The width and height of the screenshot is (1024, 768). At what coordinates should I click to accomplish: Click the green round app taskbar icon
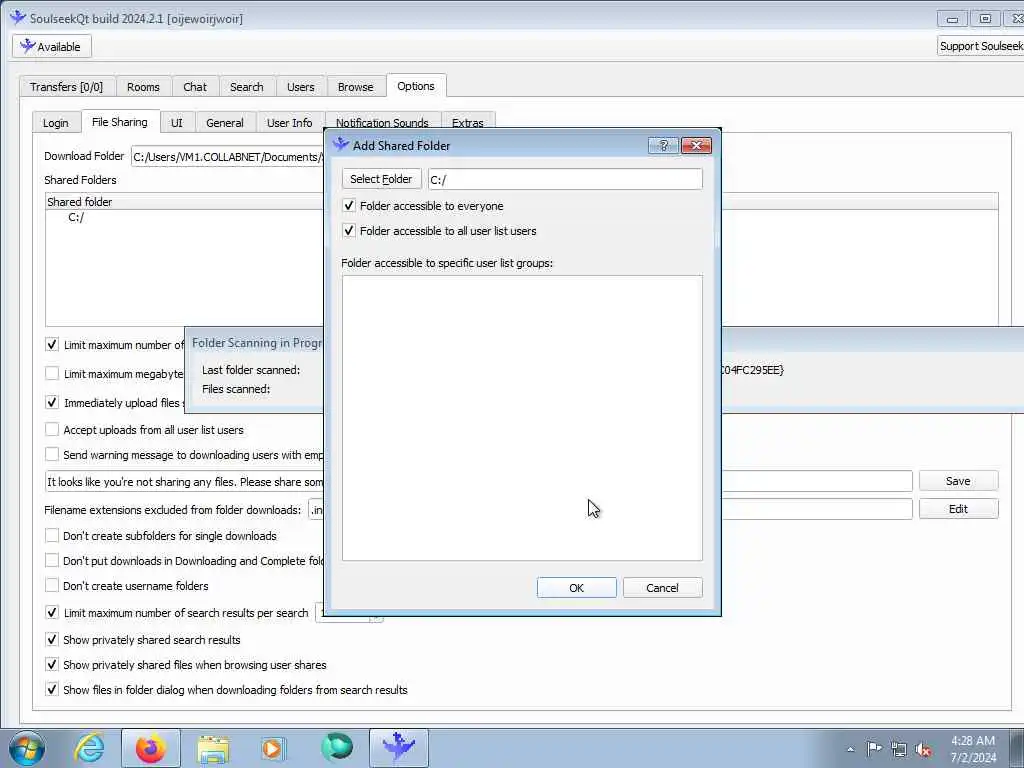337,748
